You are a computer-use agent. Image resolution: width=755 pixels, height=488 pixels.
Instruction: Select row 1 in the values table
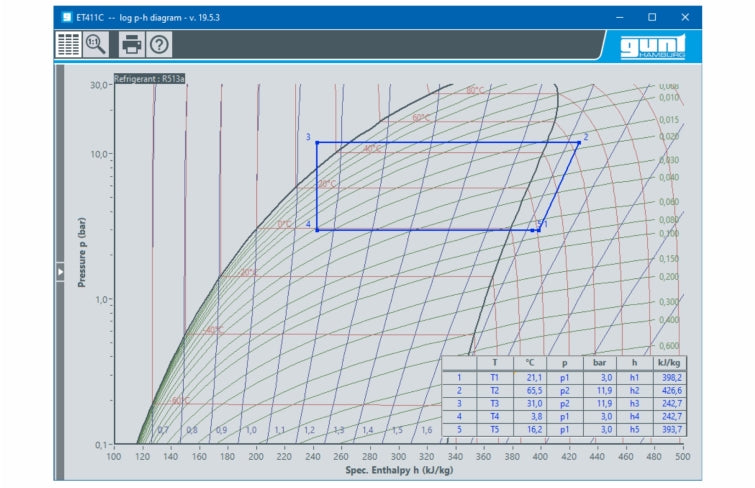click(x=459, y=376)
